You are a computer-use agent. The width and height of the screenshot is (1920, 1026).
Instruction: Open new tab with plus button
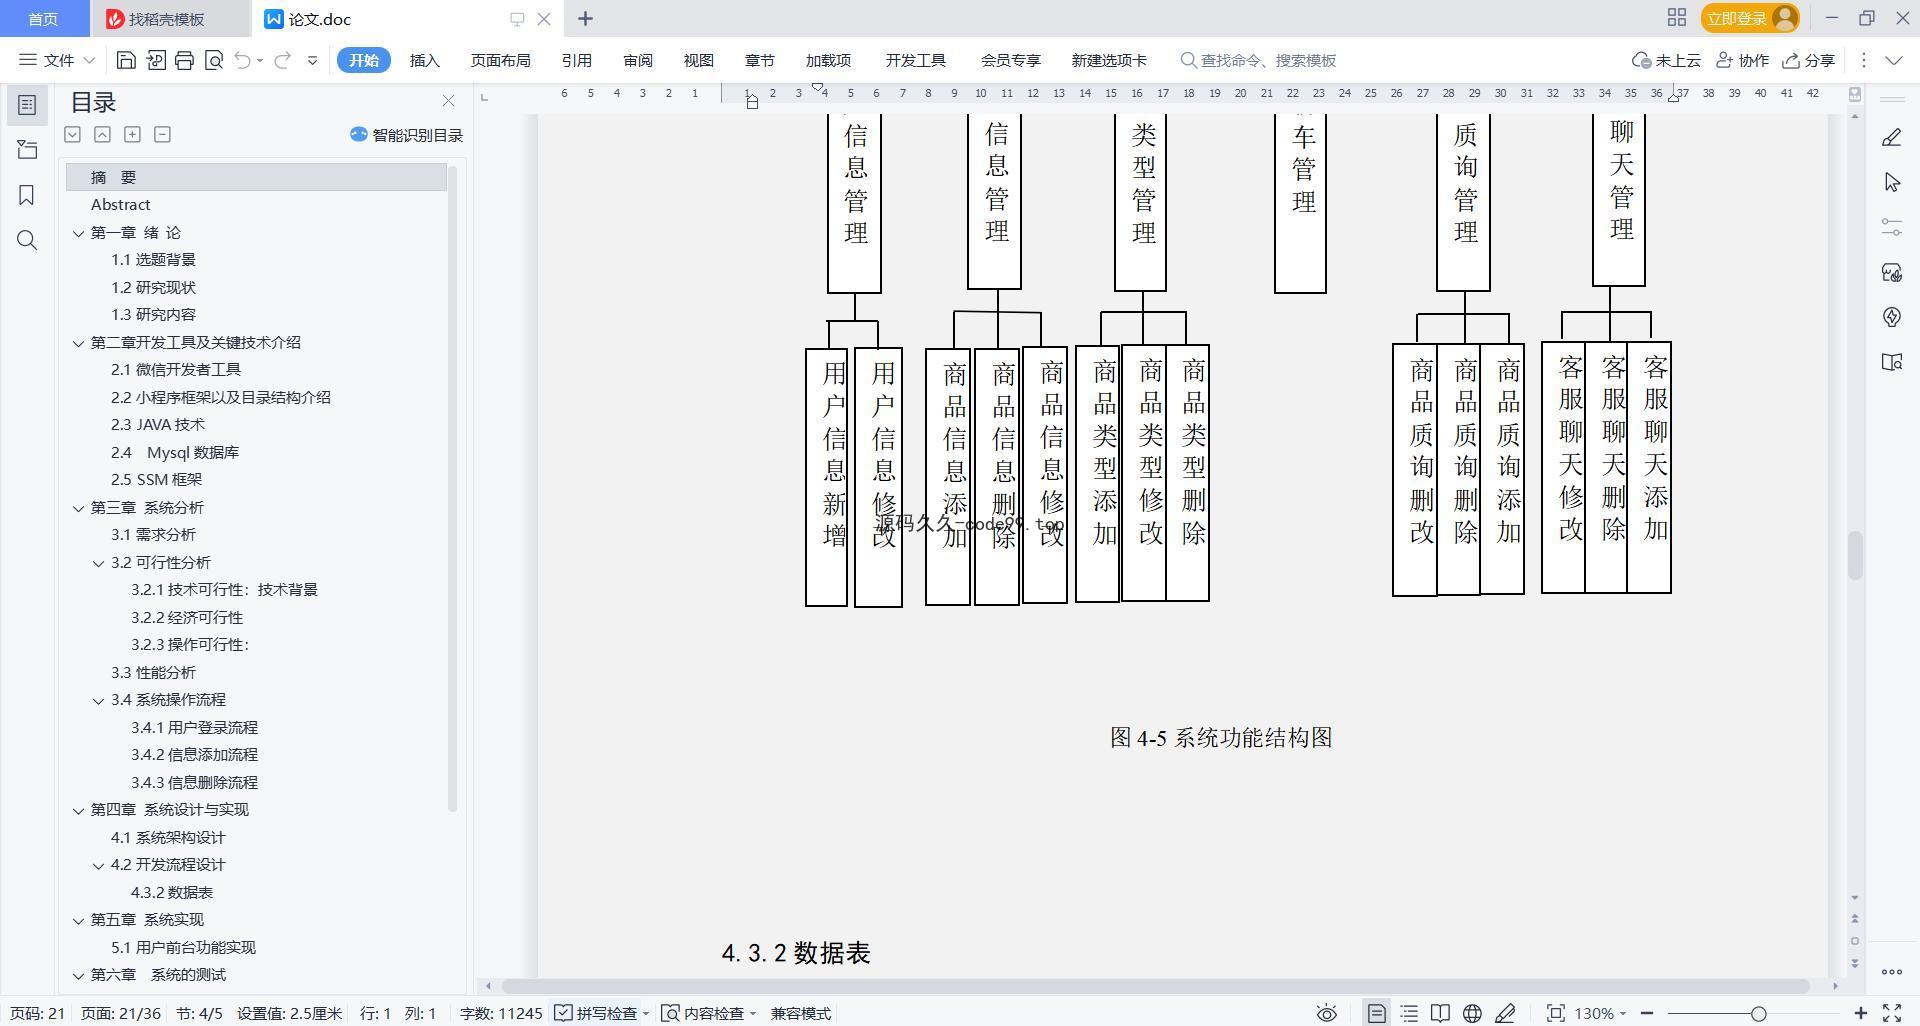tap(585, 18)
